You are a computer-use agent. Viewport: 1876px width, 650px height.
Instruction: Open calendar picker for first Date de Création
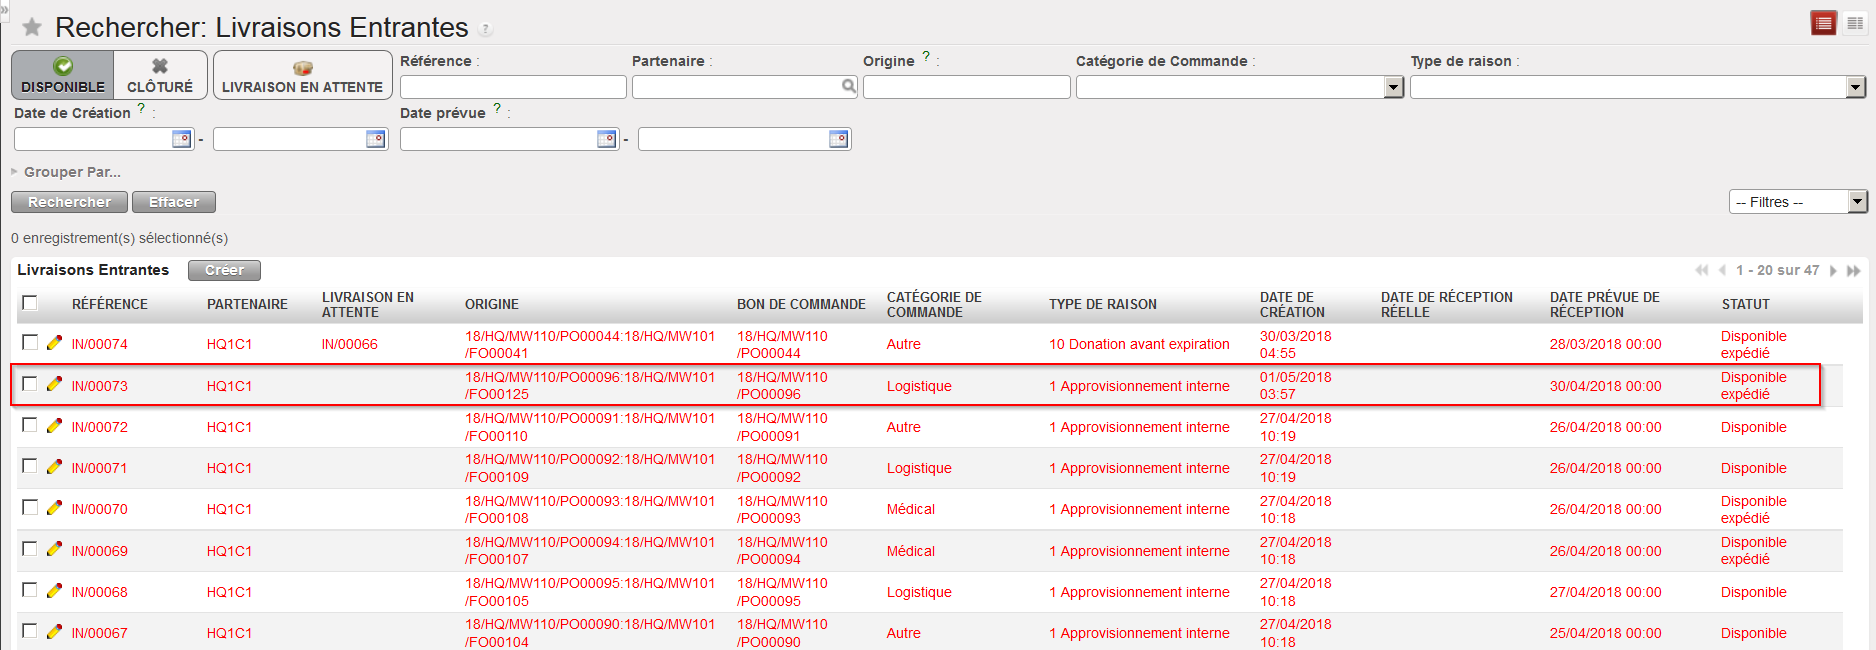tap(181, 139)
